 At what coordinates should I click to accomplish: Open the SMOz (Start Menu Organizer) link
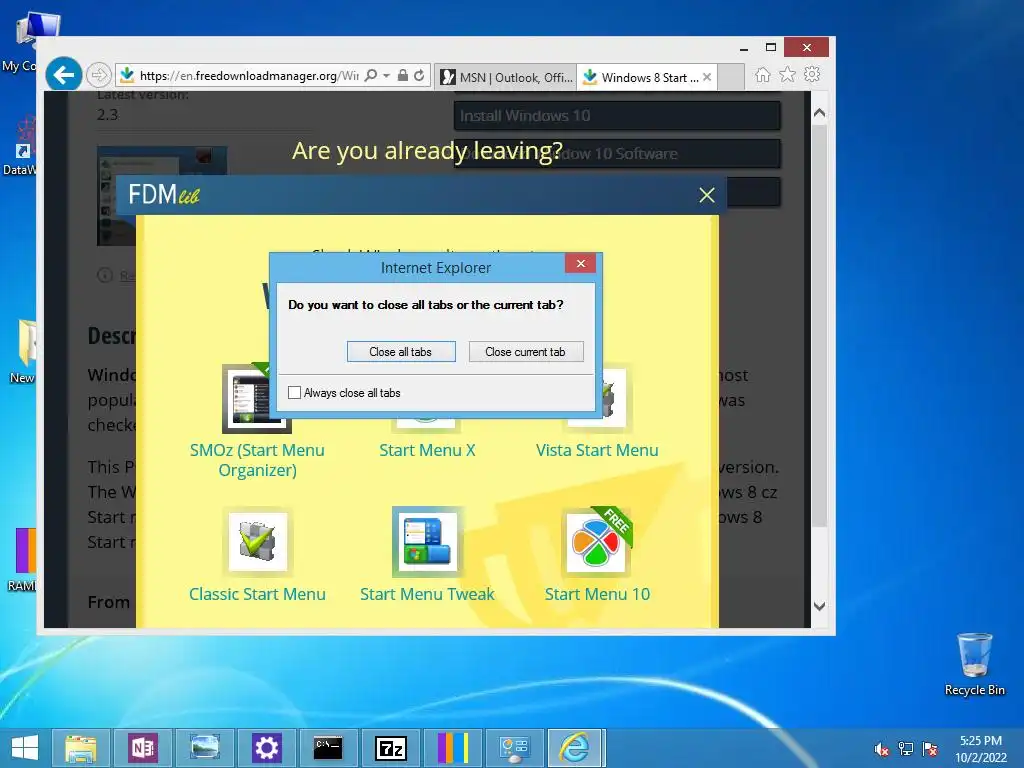tap(257, 460)
